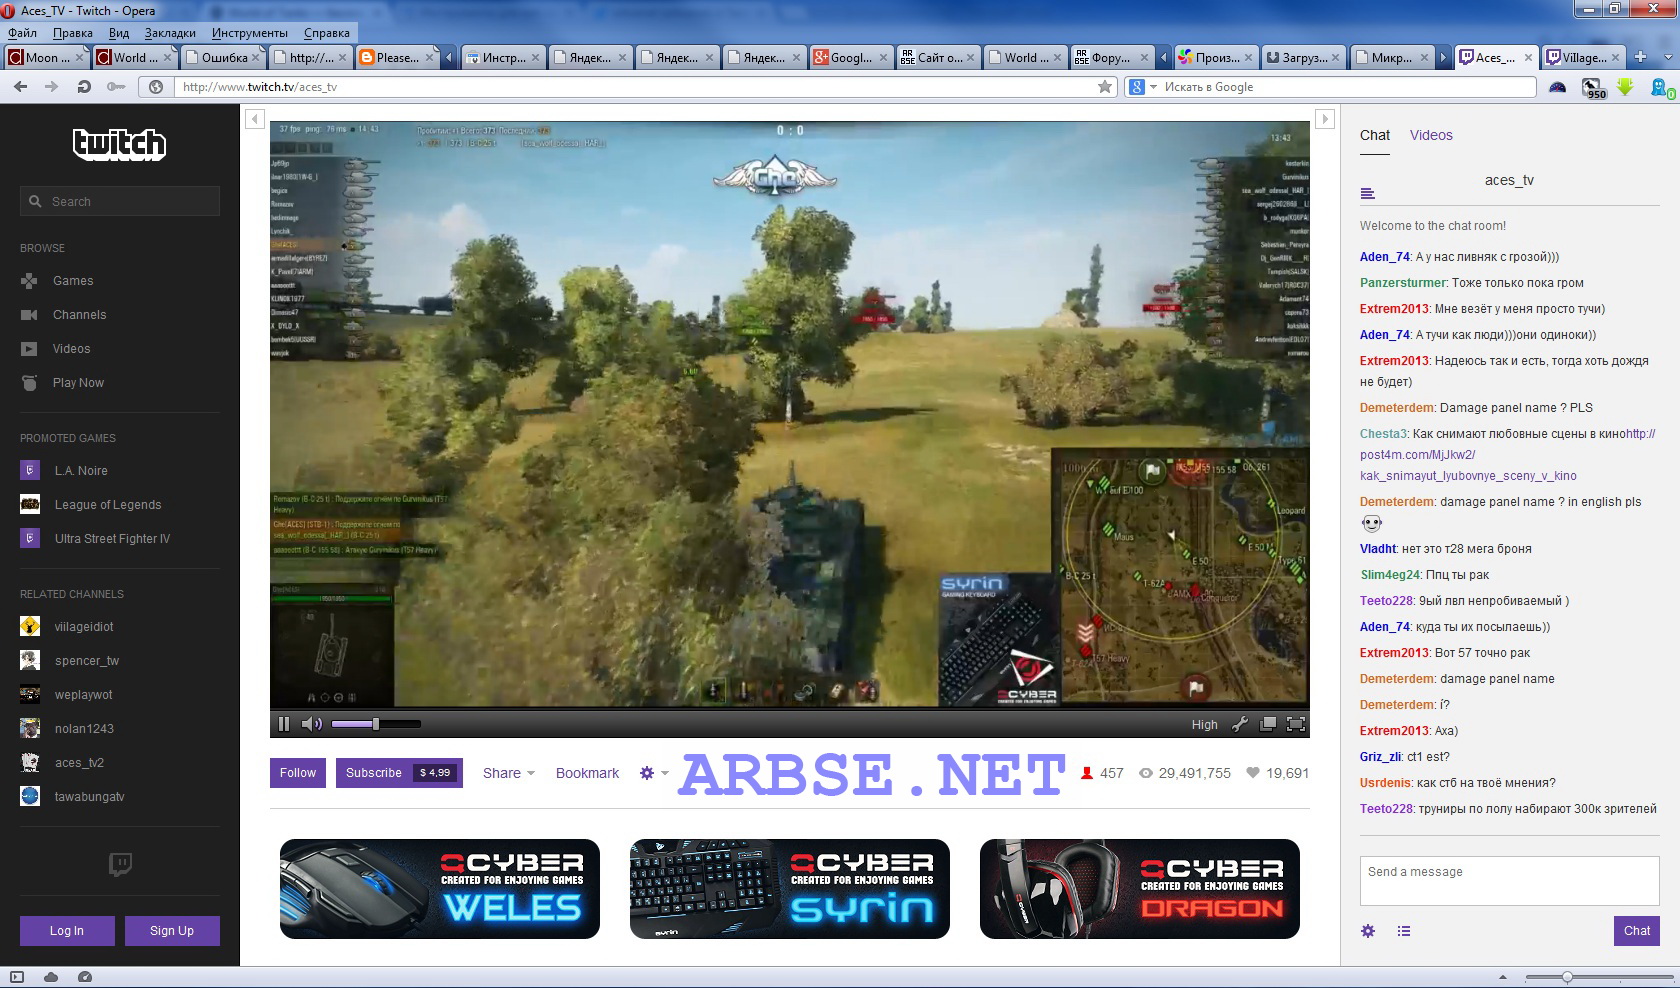Show the chat viewer list icon
Viewport: 1680px width, 988px height.
tap(1404, 931)
